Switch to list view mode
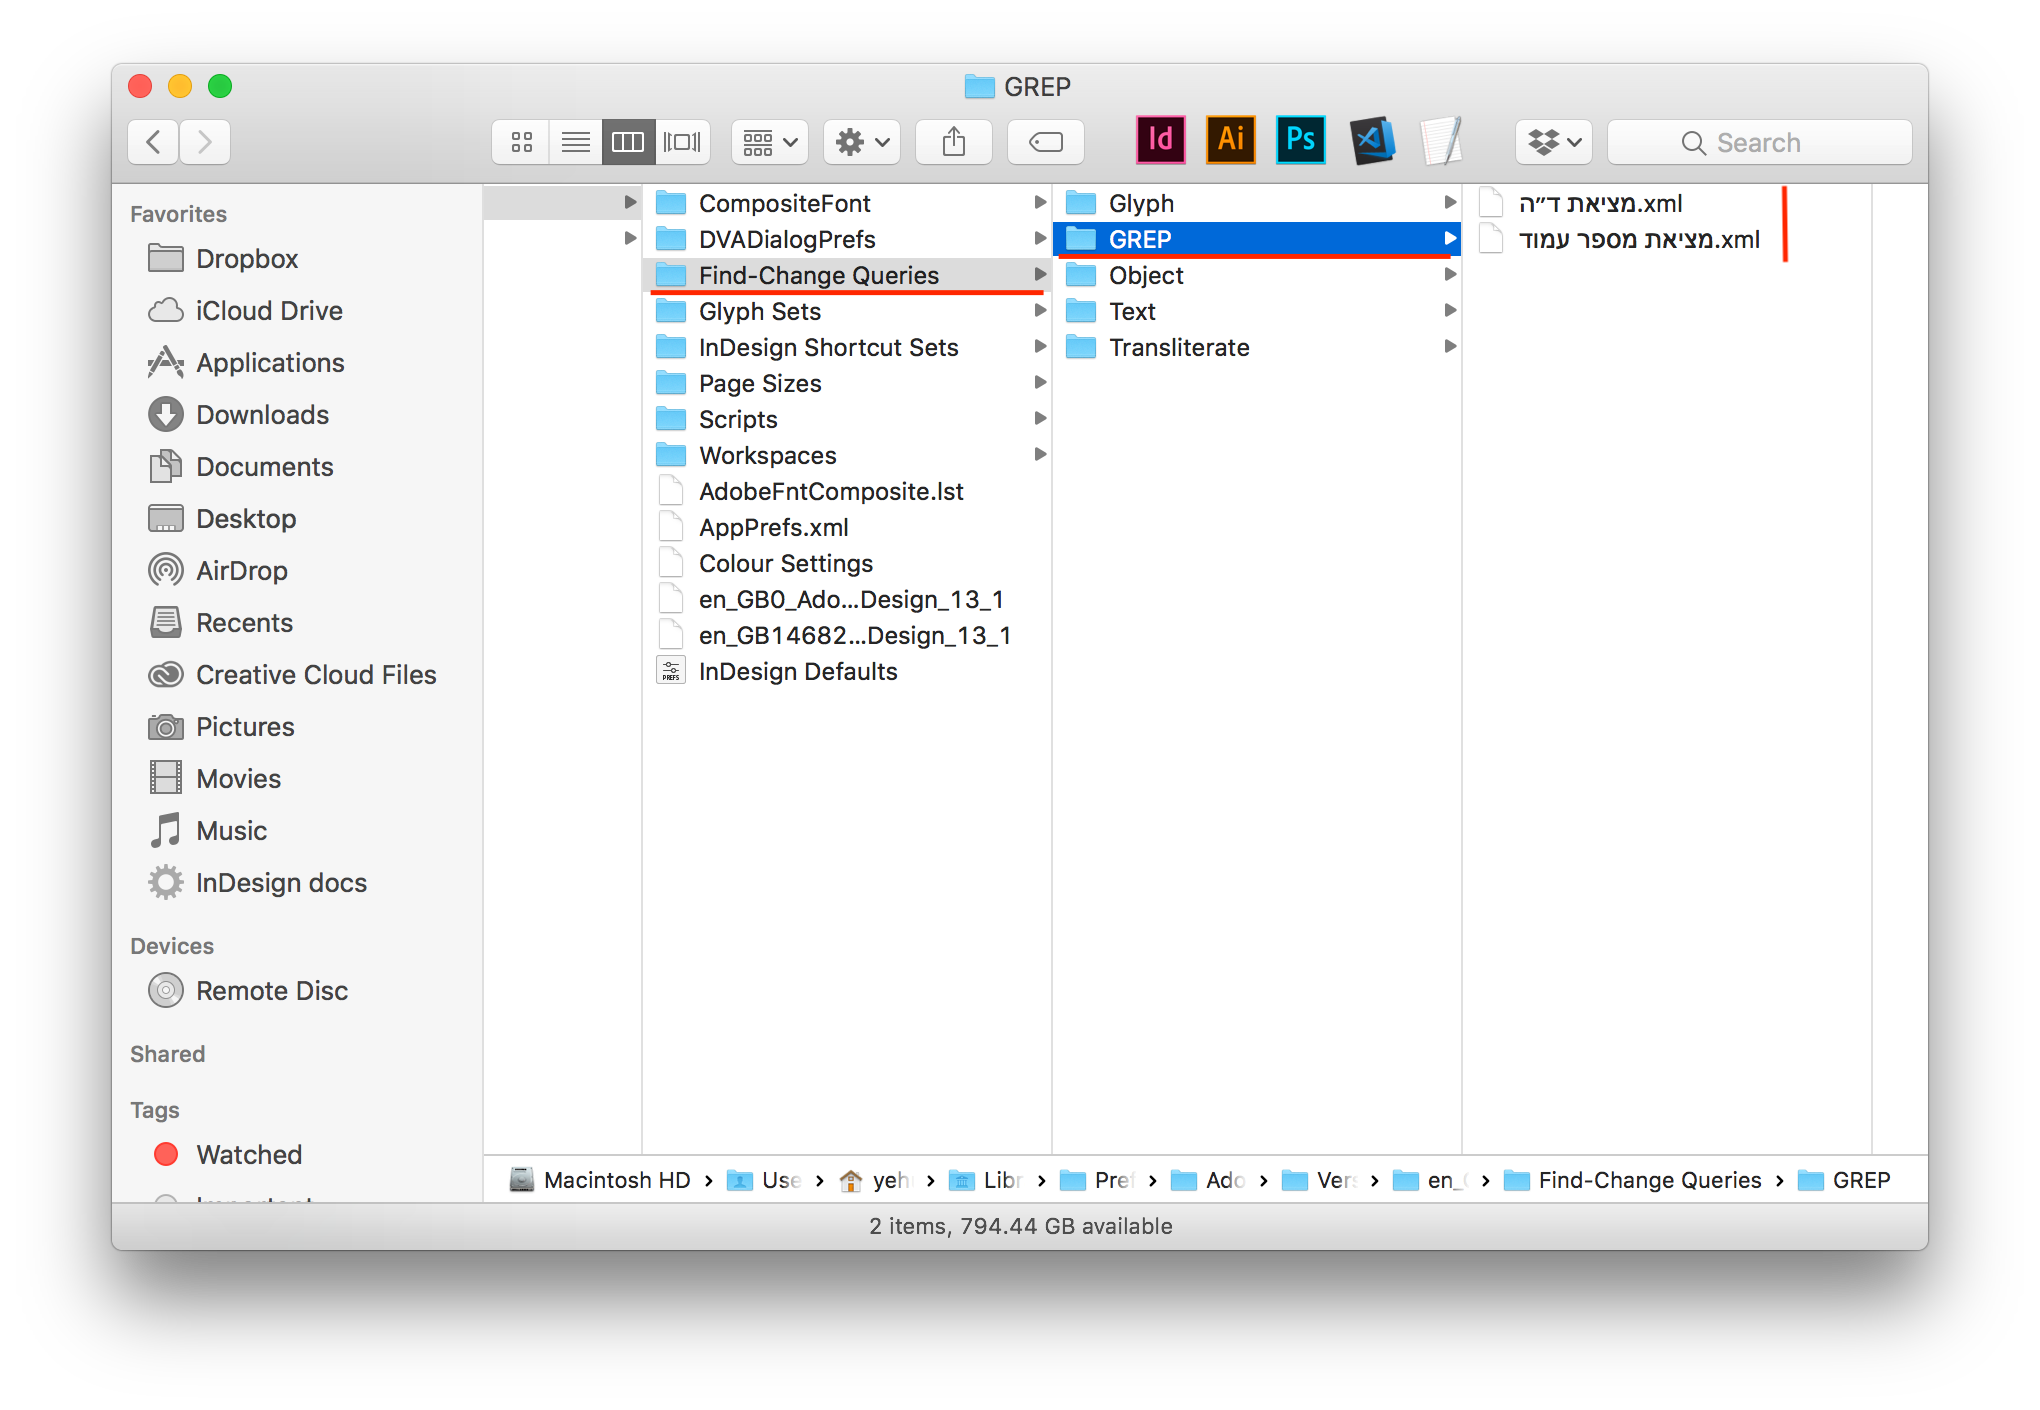This screenshot has width=2040, height=1410. click(575, 141)
